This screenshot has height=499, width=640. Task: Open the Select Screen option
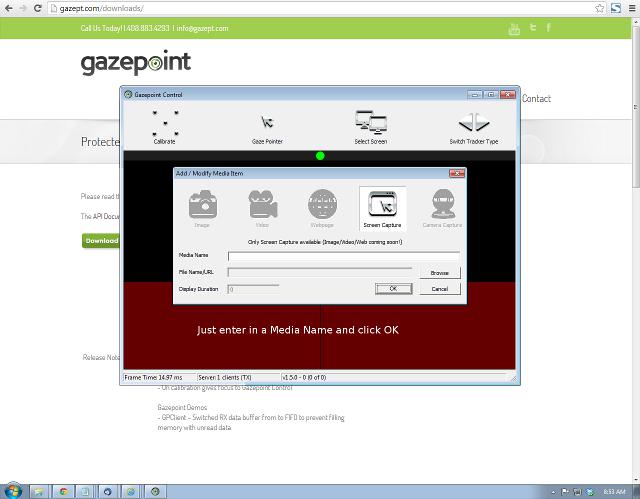pos(371,127)
